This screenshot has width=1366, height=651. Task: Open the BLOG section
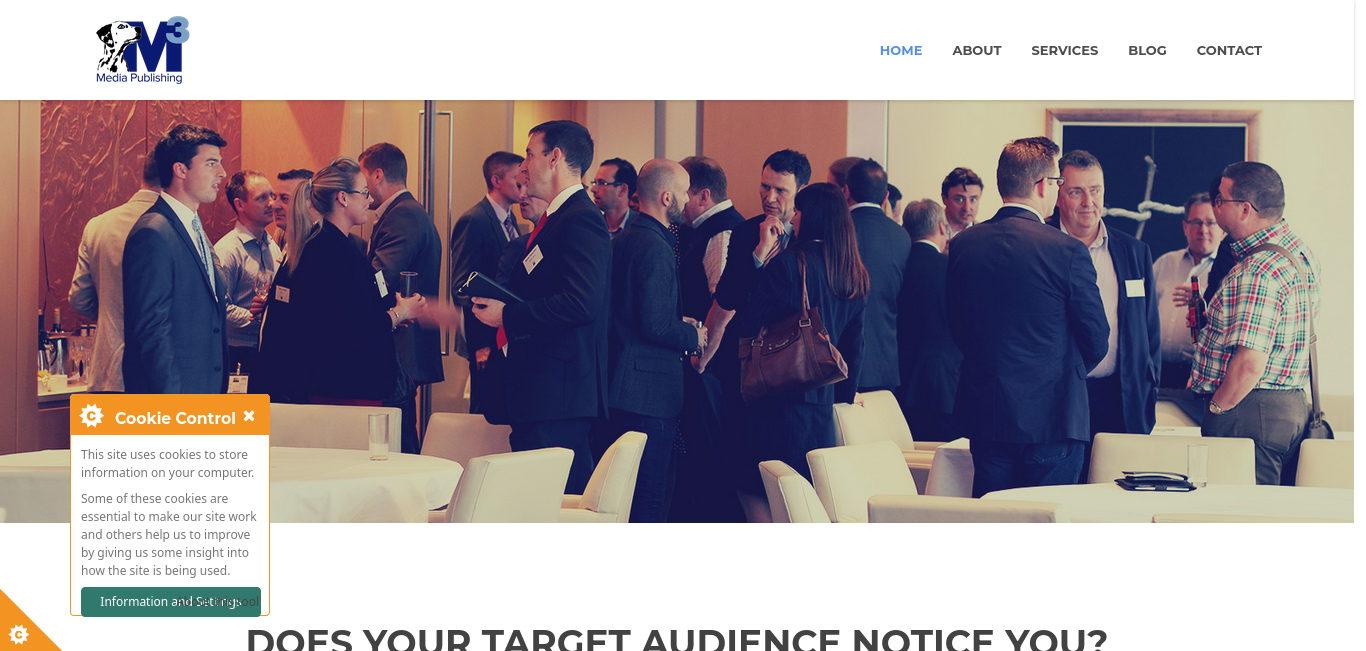coord(1147,50)
